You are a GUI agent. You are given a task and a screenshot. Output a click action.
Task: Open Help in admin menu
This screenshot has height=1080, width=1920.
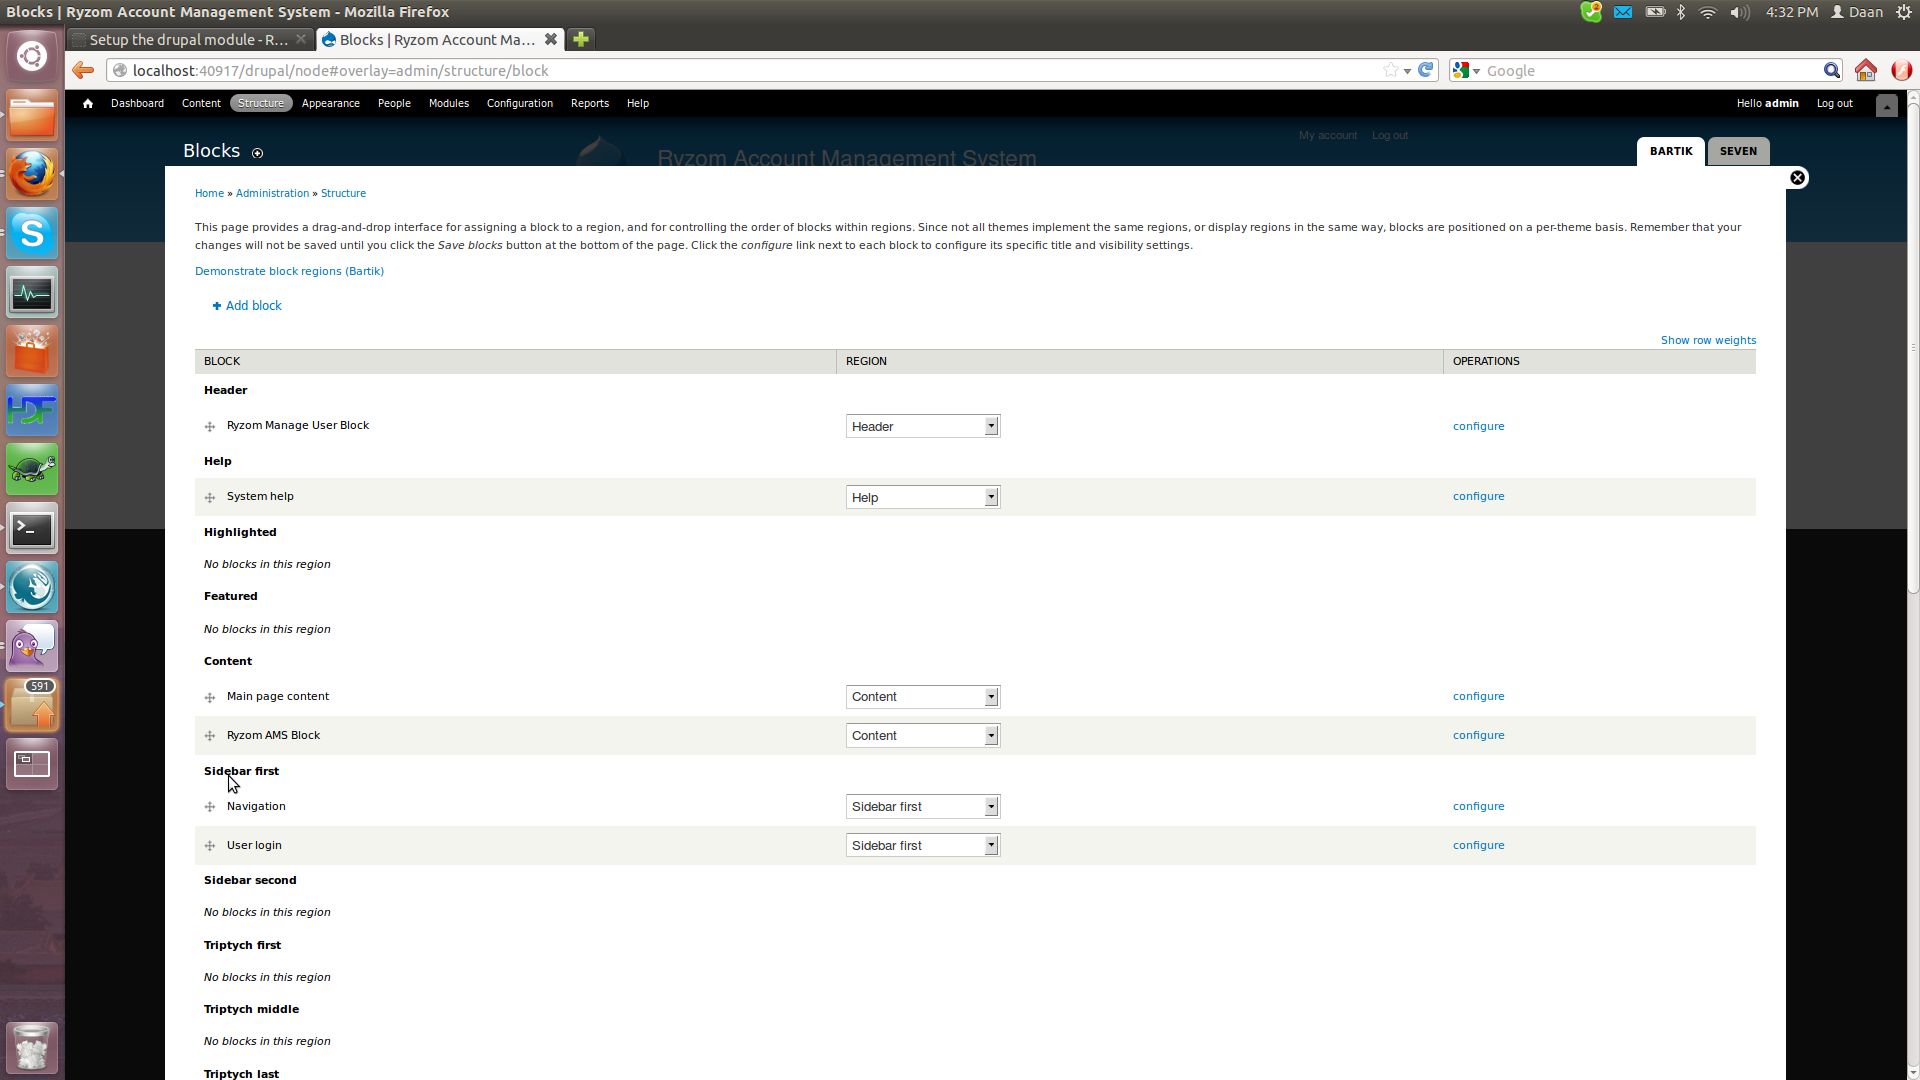point(638,103)
